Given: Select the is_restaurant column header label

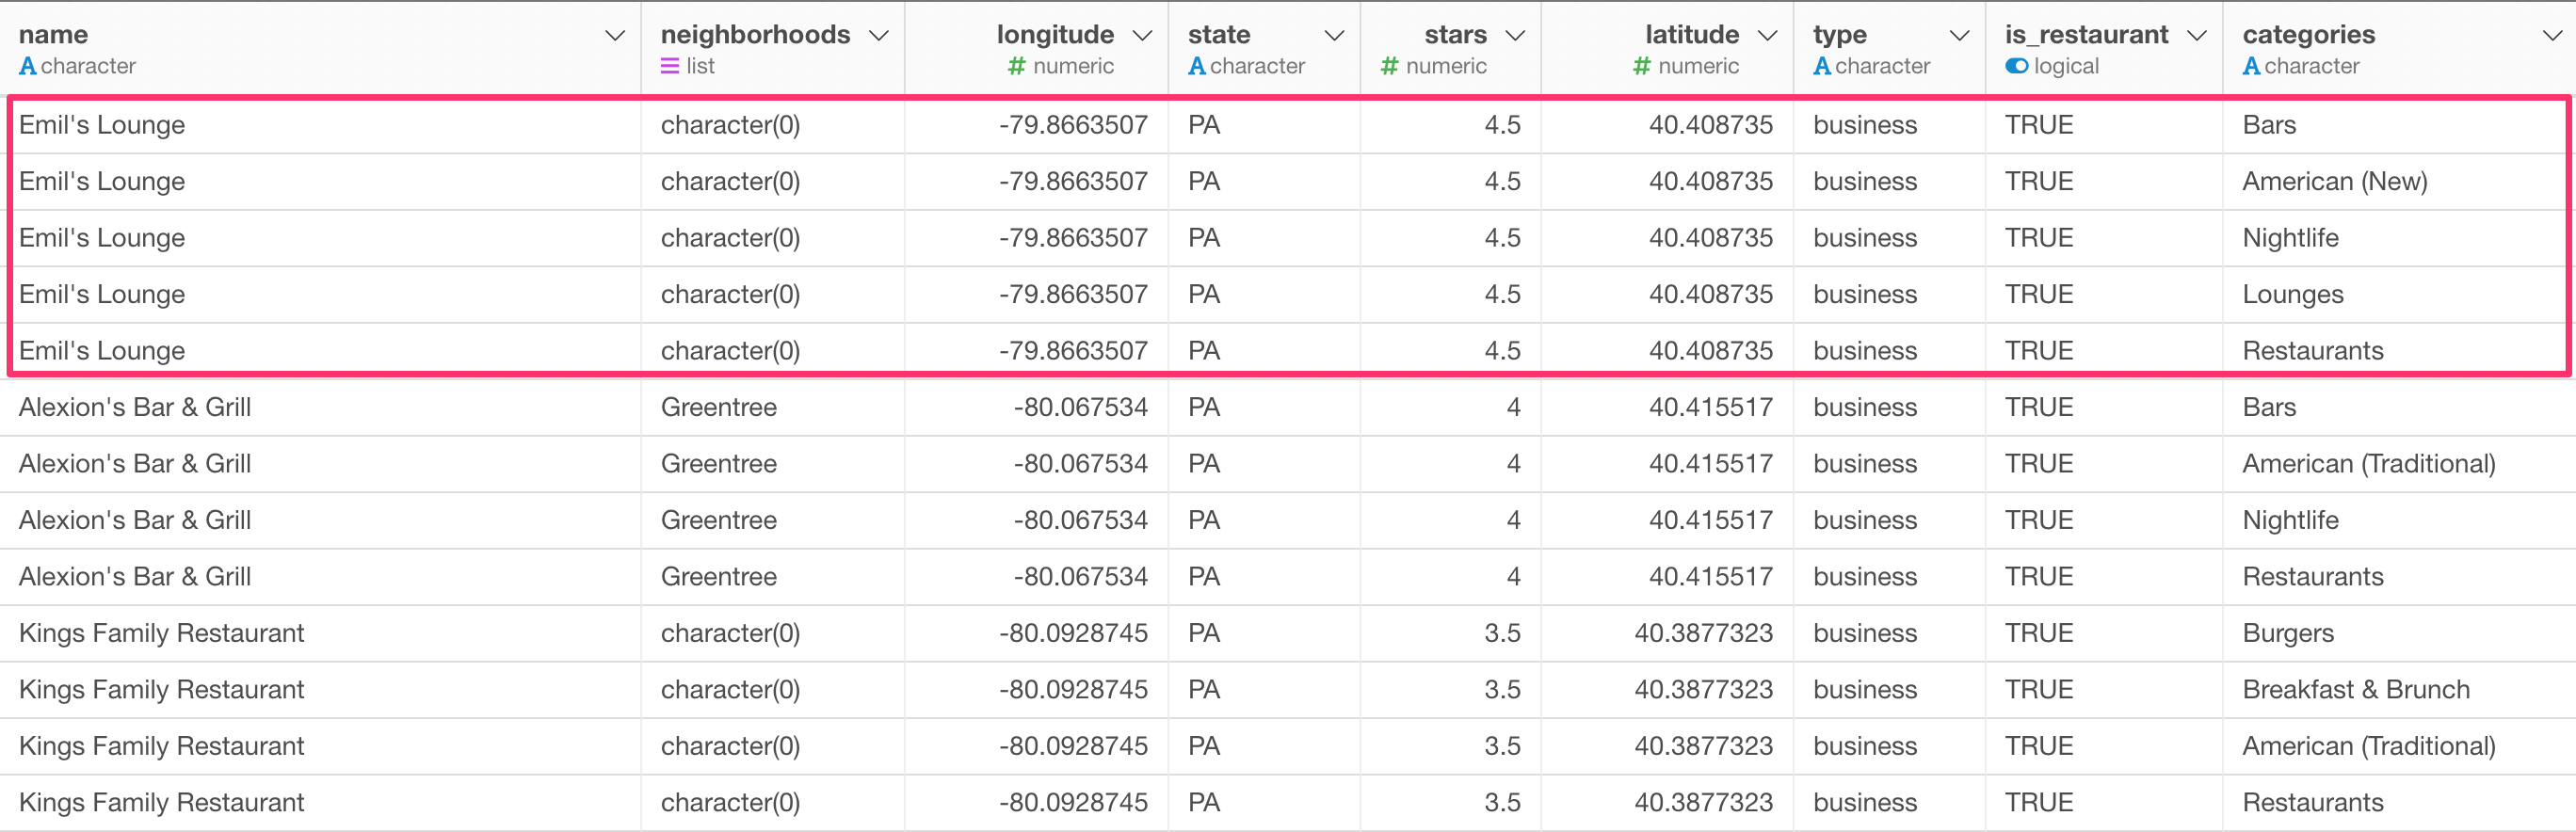Looking at the screenshot, I should pos(2086,35).
